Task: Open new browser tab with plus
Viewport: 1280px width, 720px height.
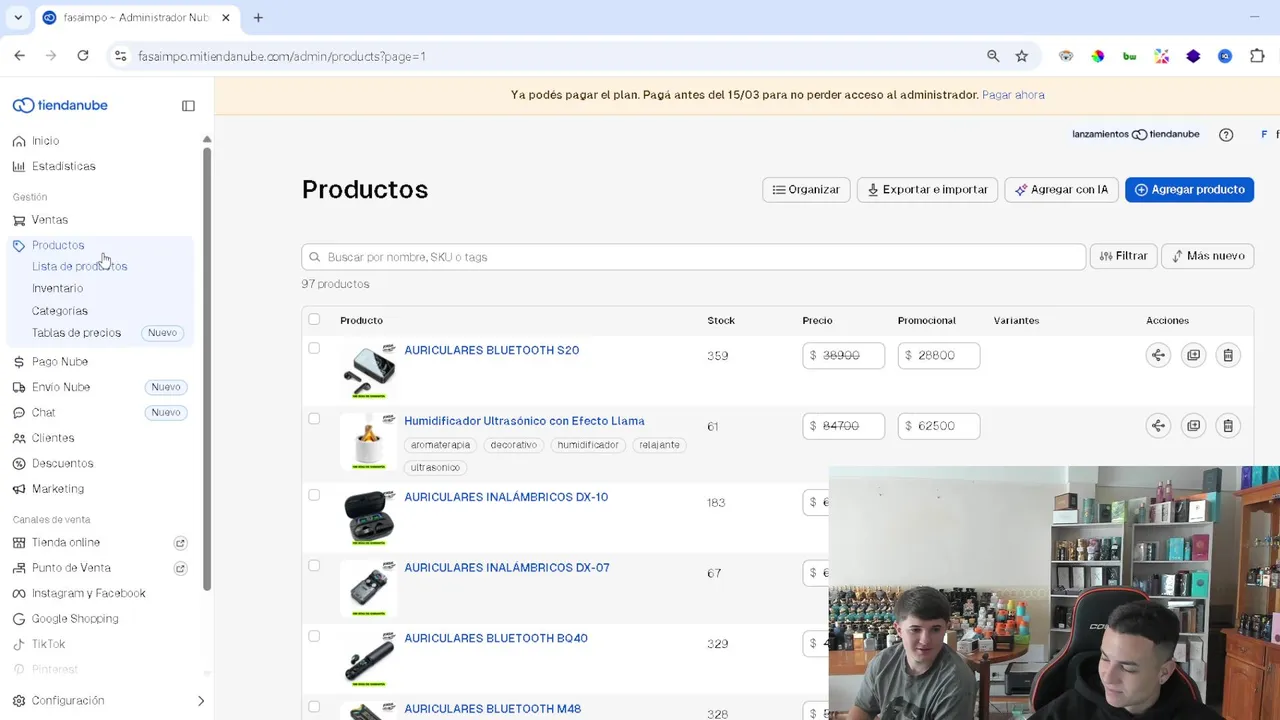Action: tap(258, 17)
